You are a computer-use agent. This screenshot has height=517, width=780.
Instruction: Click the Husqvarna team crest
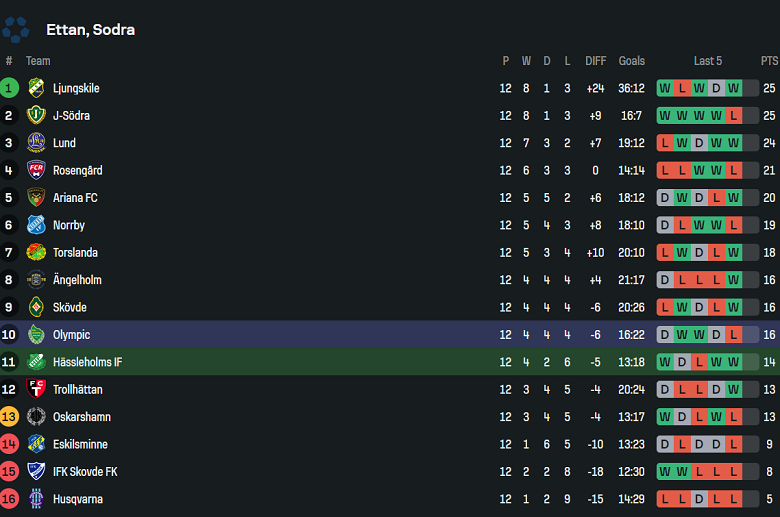37,499
